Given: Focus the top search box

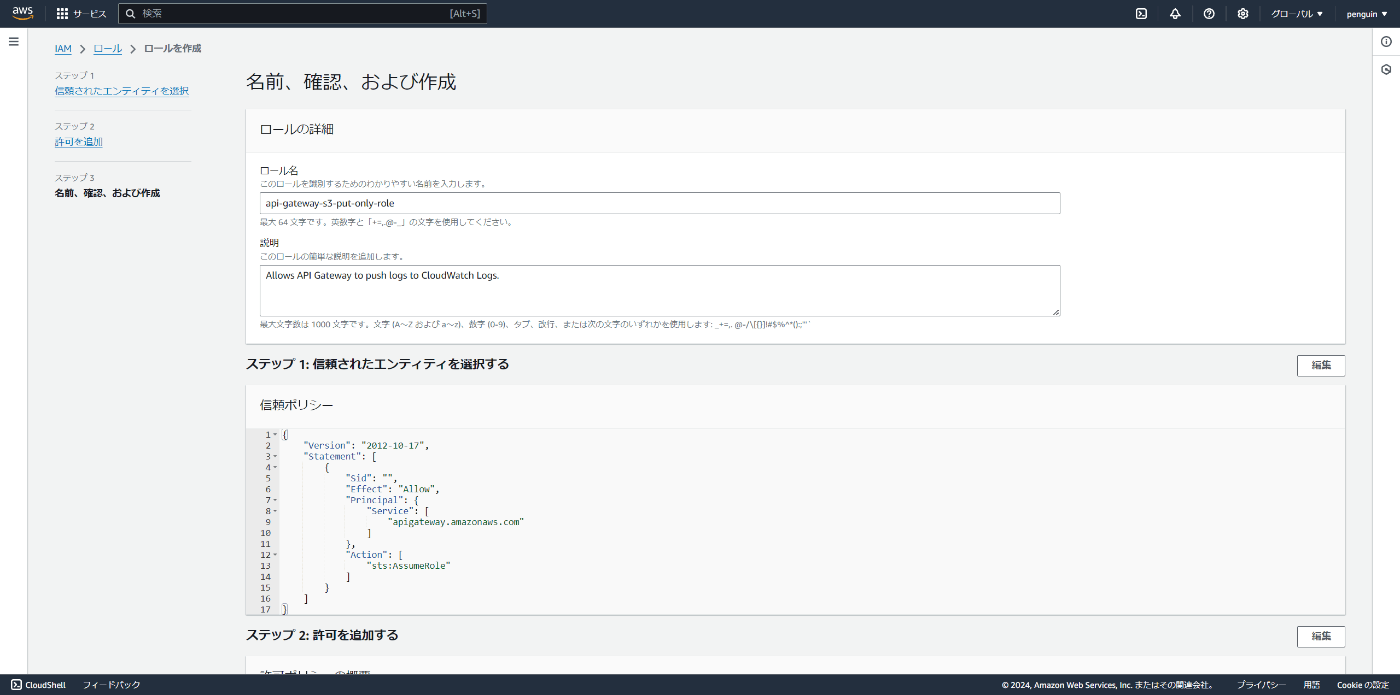Looking at the screenshot, I should (x=302, y=14).
